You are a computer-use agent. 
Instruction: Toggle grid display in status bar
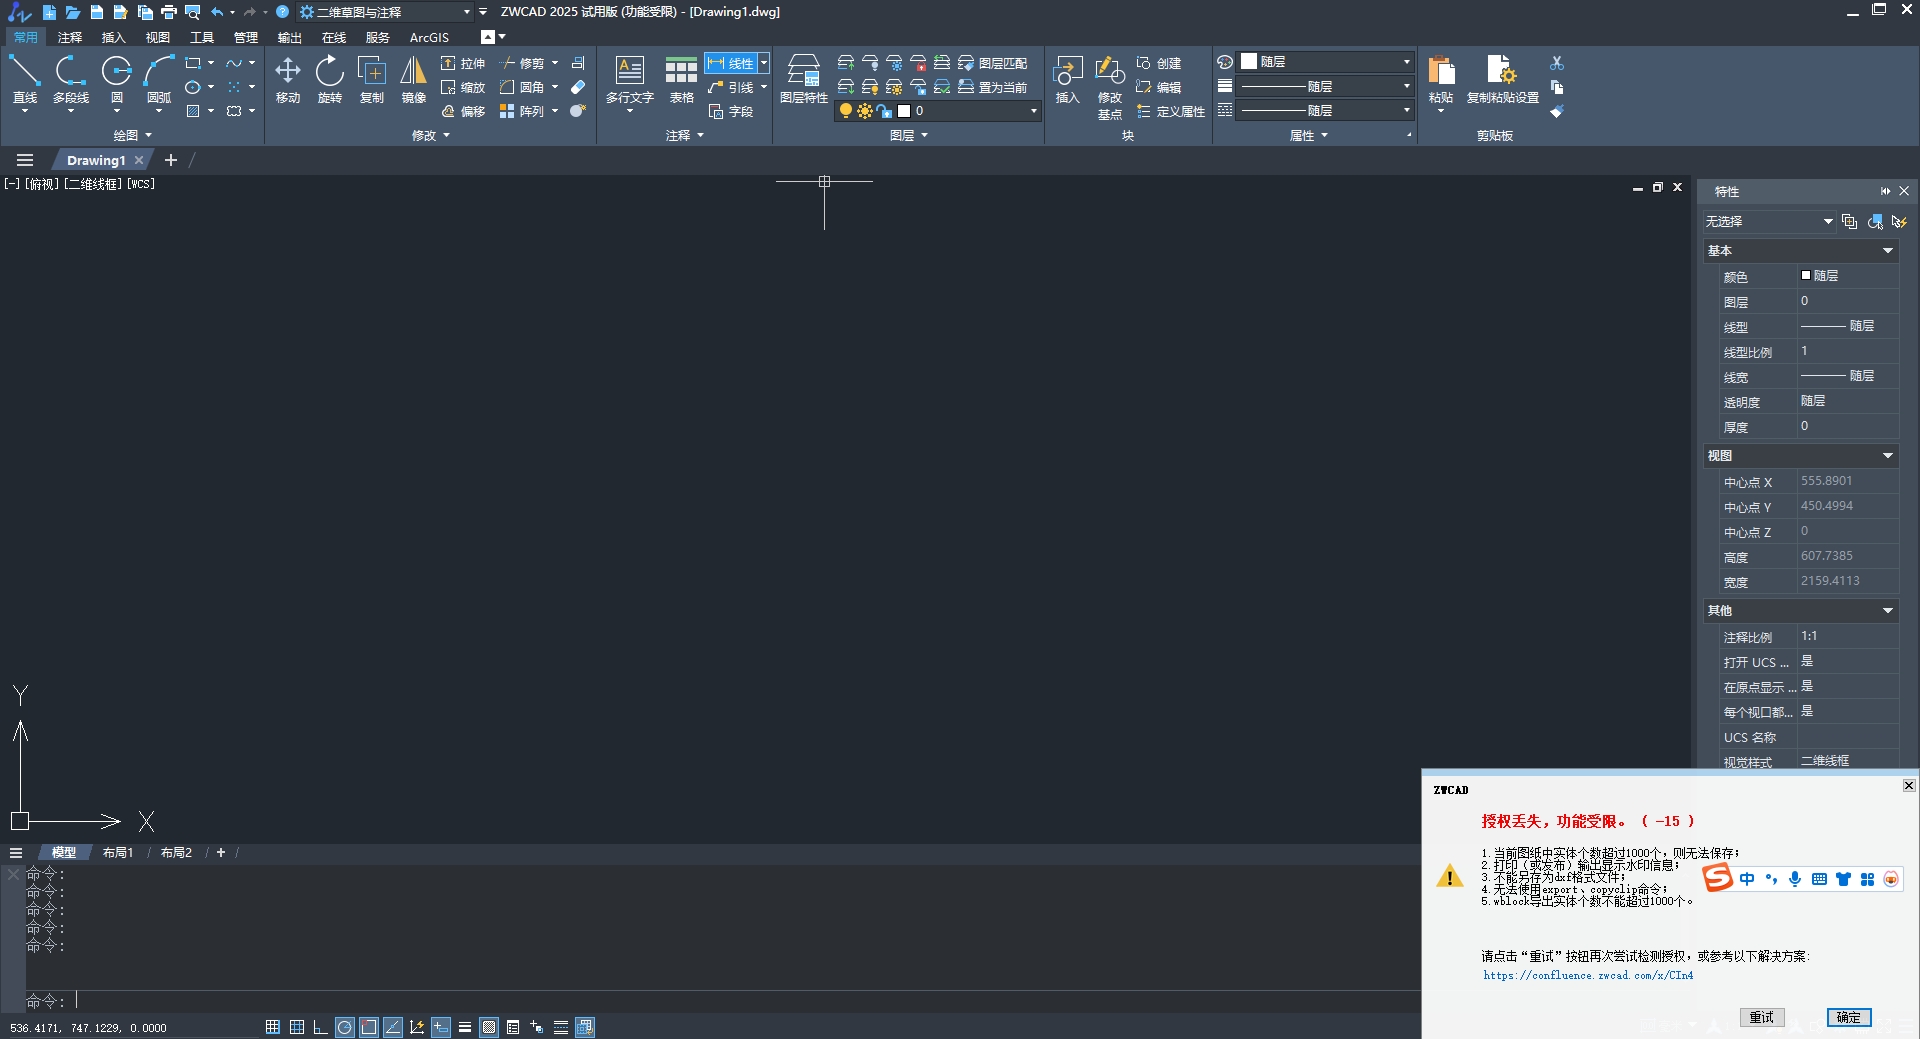(x=297, y=1027)
